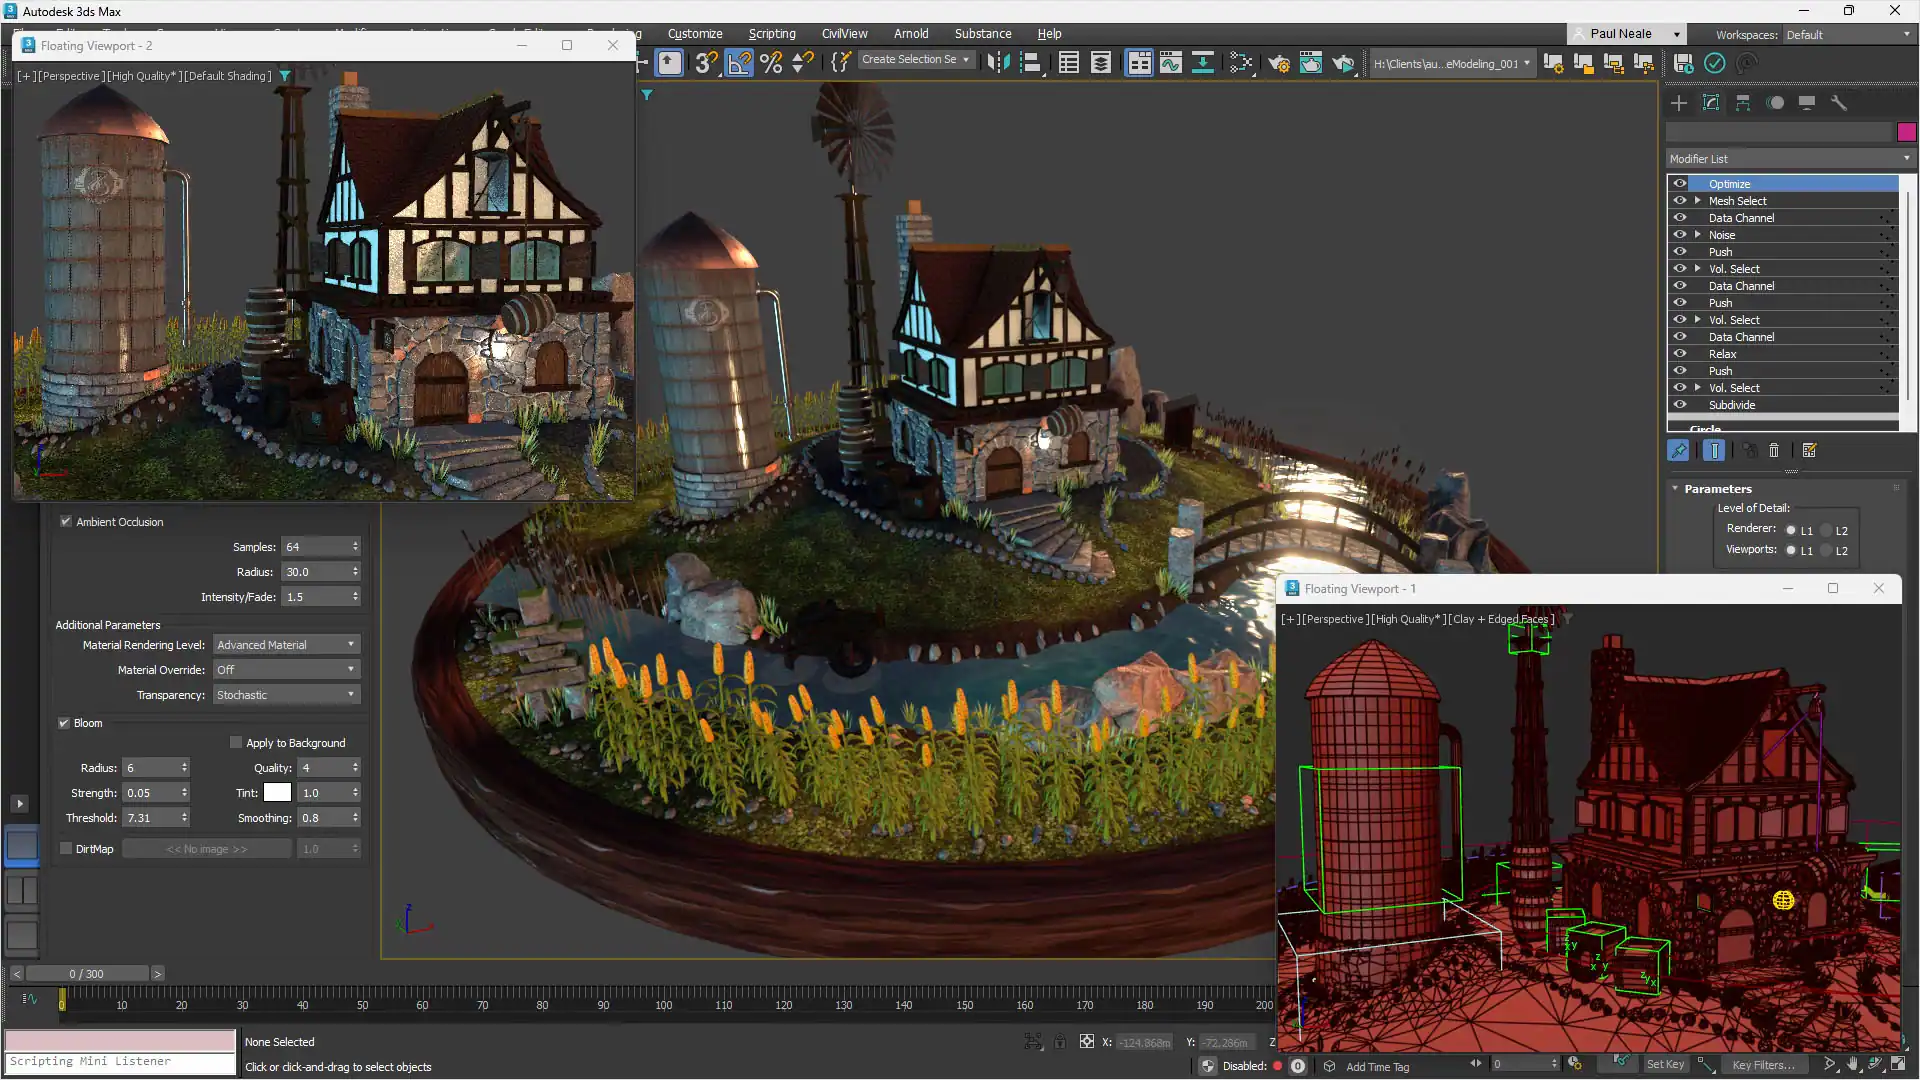This screenshot has height=1080, width=1920.
Task: Open Render Setup with the teapot icon
Action: 1279,63
